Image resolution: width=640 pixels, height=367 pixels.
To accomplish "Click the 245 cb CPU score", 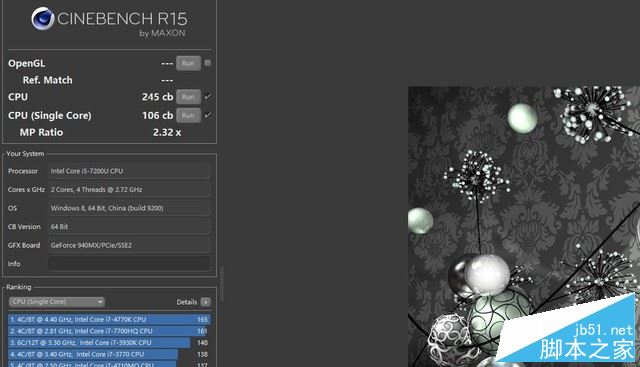I will [158, 97].
